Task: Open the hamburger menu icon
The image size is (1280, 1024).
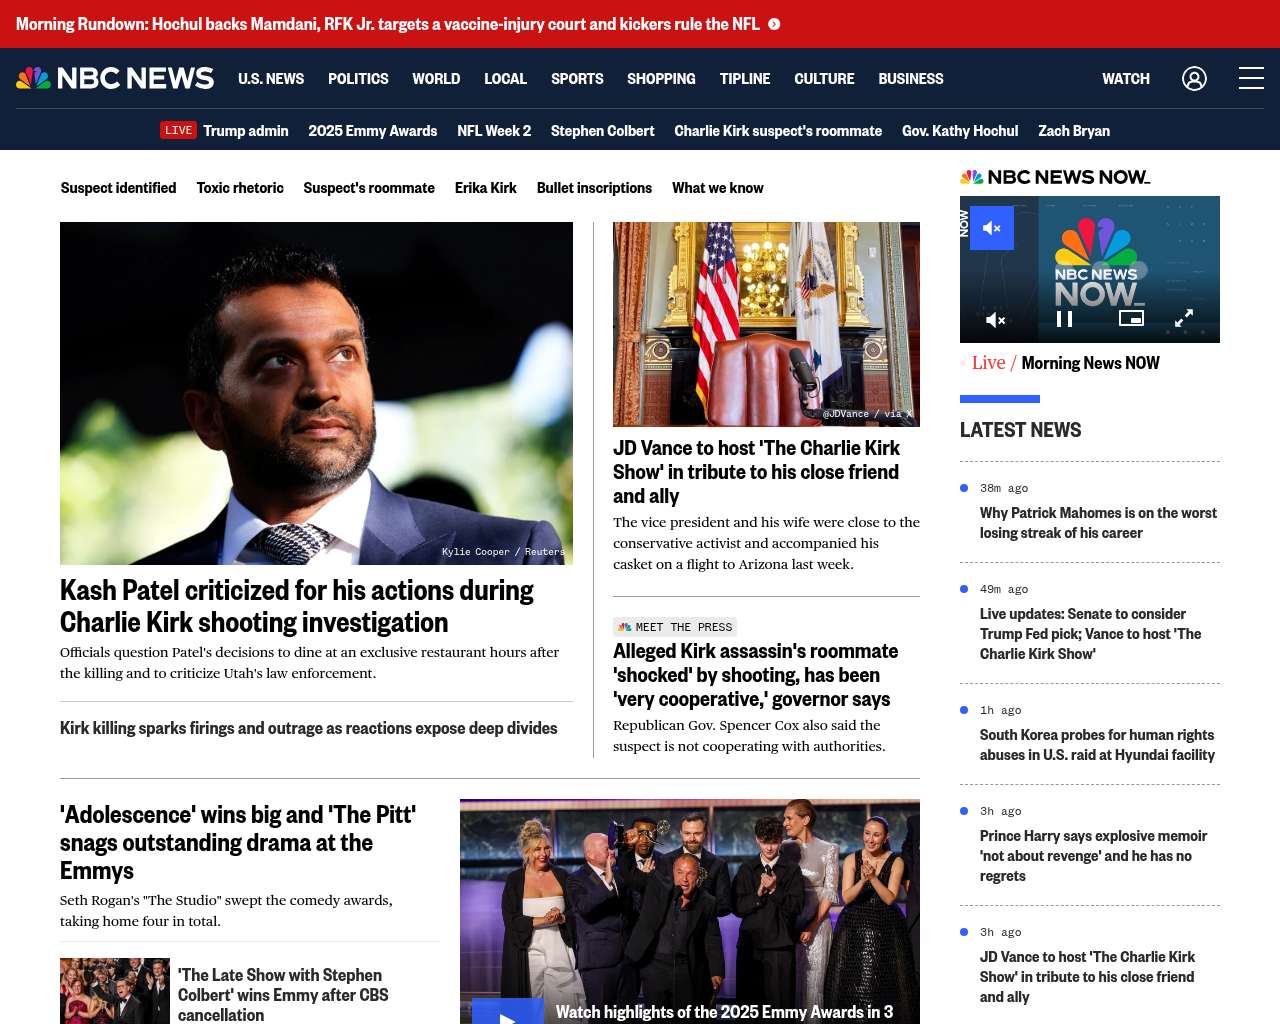Action: point(1251,78)
